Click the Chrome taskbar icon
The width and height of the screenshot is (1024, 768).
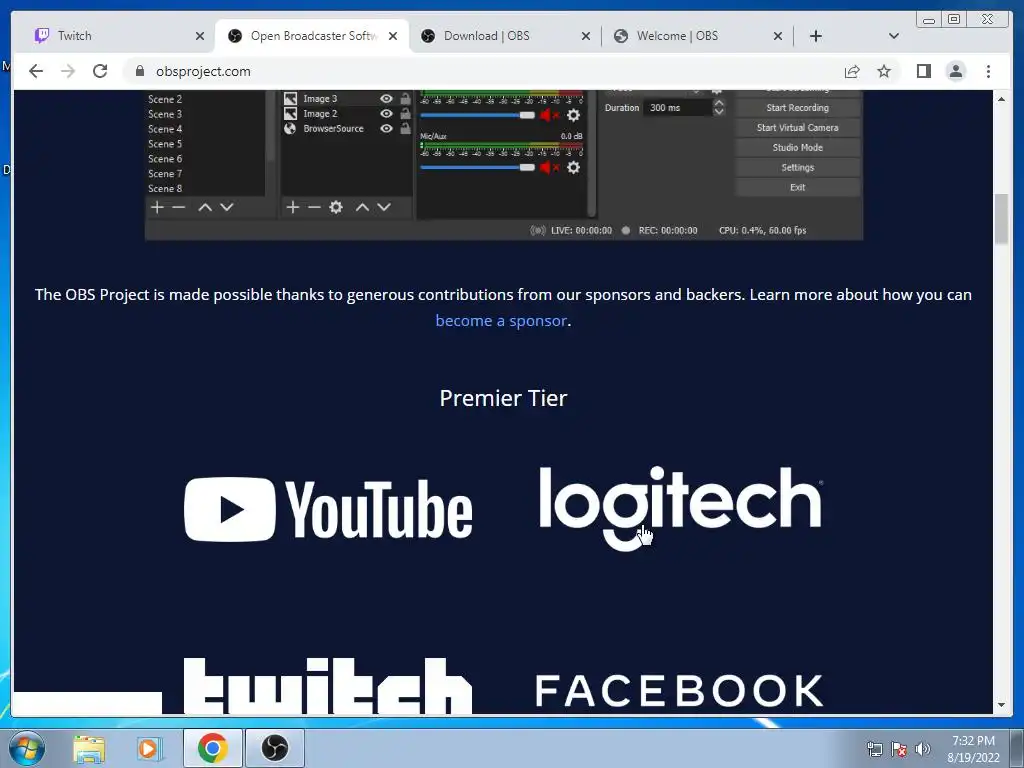point(212,748)
